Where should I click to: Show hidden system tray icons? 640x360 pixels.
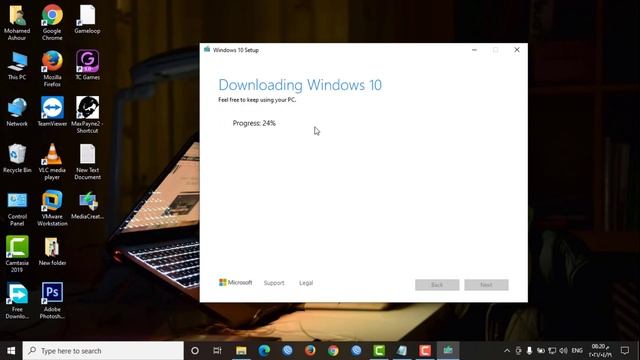tap(507, 351)
